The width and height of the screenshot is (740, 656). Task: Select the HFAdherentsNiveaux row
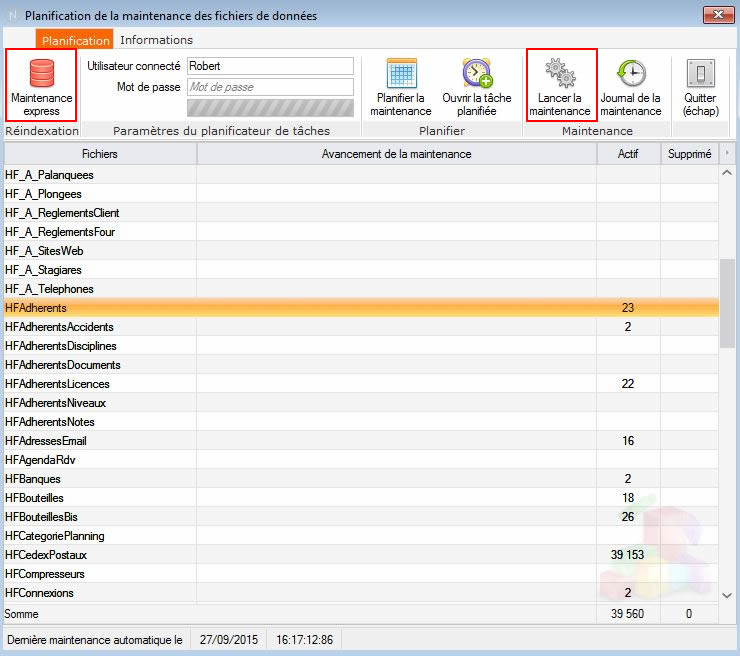(361, 403)
